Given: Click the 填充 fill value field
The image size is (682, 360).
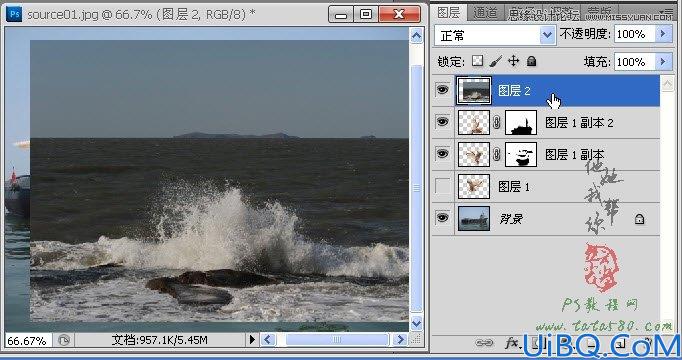Looking at the screenshot, I should (635, 62).
